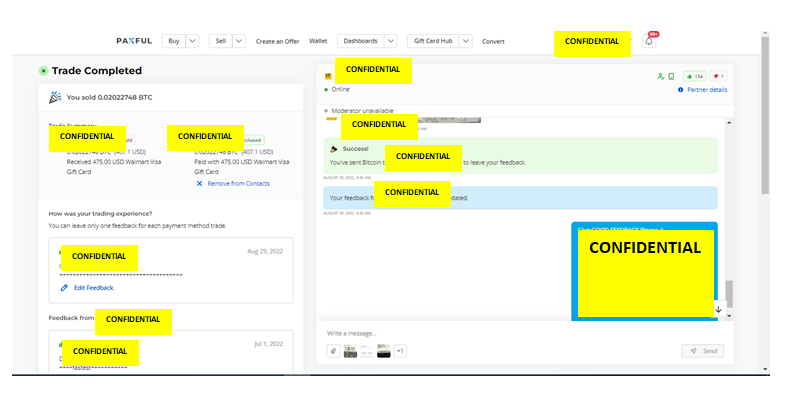Open the Gift Card Hub menu
This screenshot has width=791, height=404.
pos(433,41)
